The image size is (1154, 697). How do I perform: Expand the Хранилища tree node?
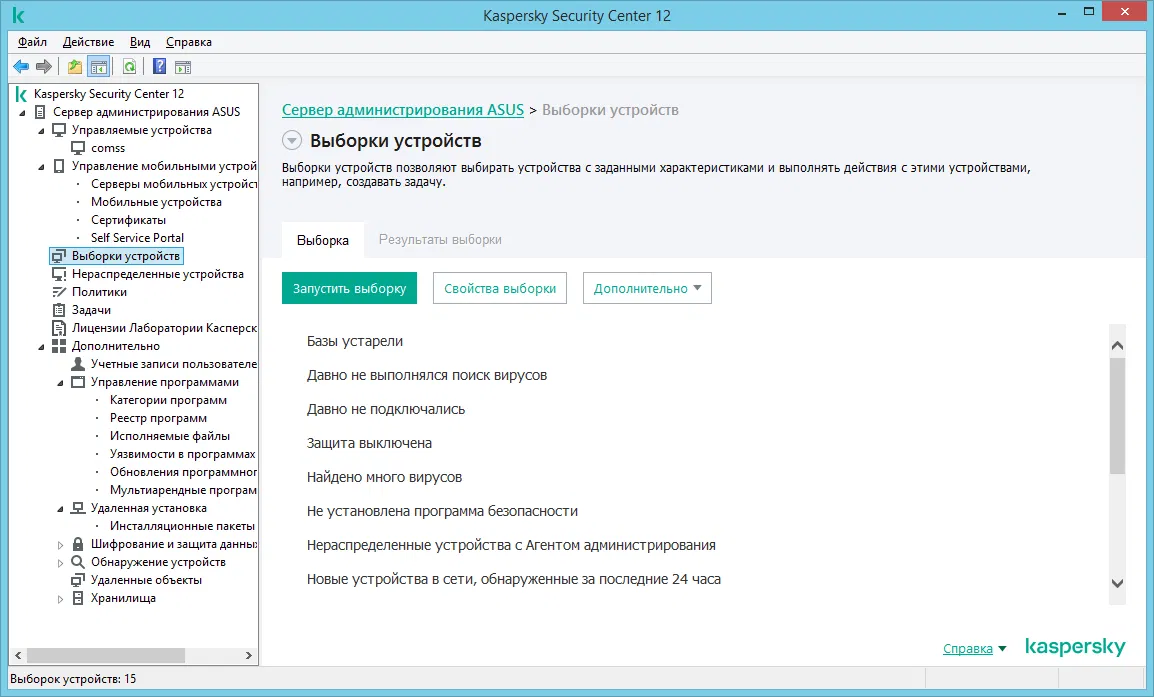[x=60, y=599]
